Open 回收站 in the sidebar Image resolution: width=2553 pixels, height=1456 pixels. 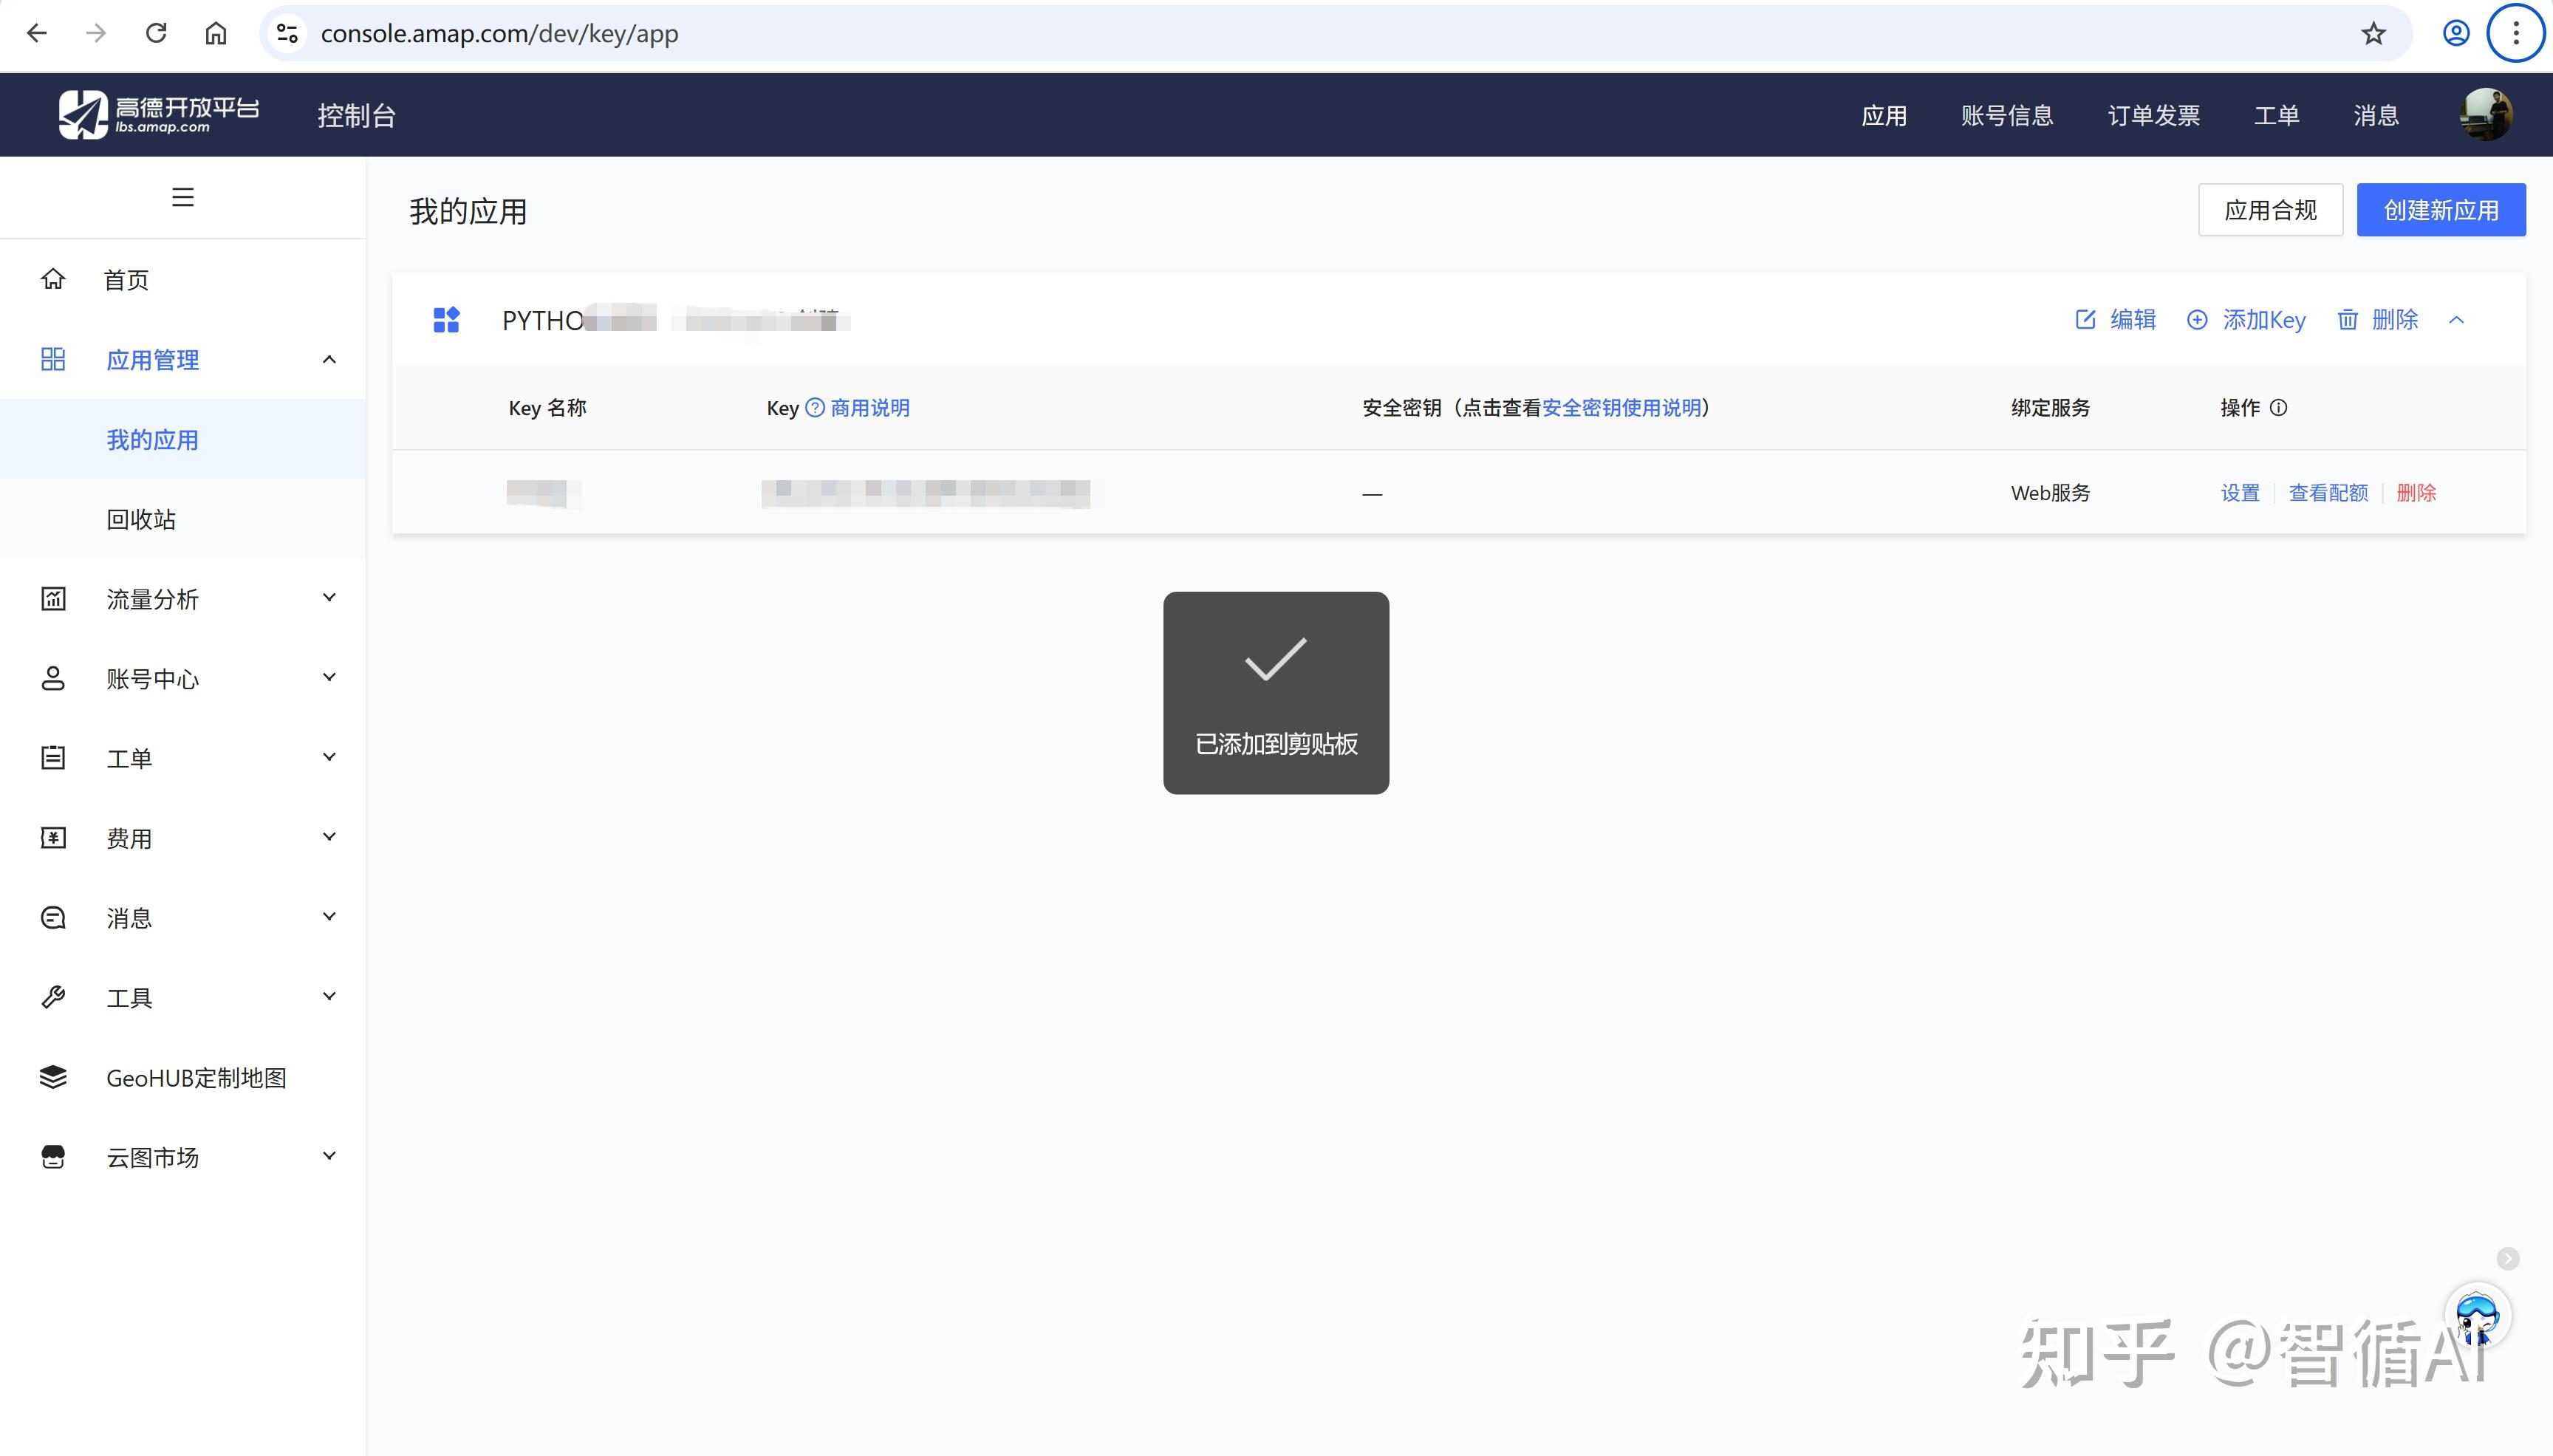(141, 519)
